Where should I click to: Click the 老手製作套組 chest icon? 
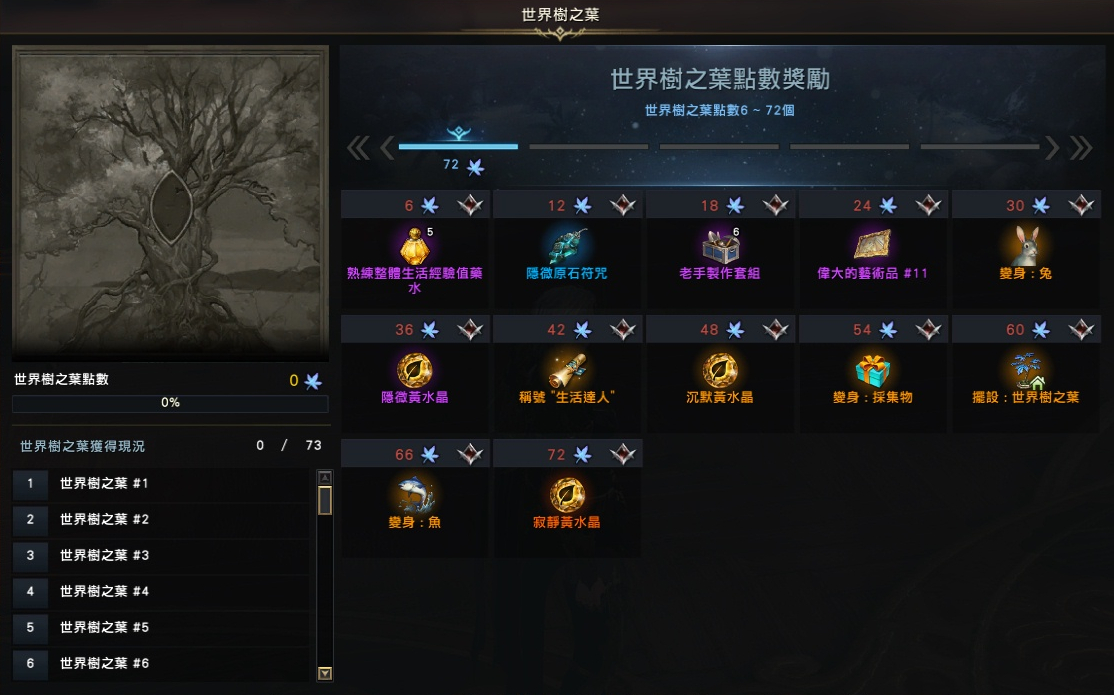pos(720,246)
